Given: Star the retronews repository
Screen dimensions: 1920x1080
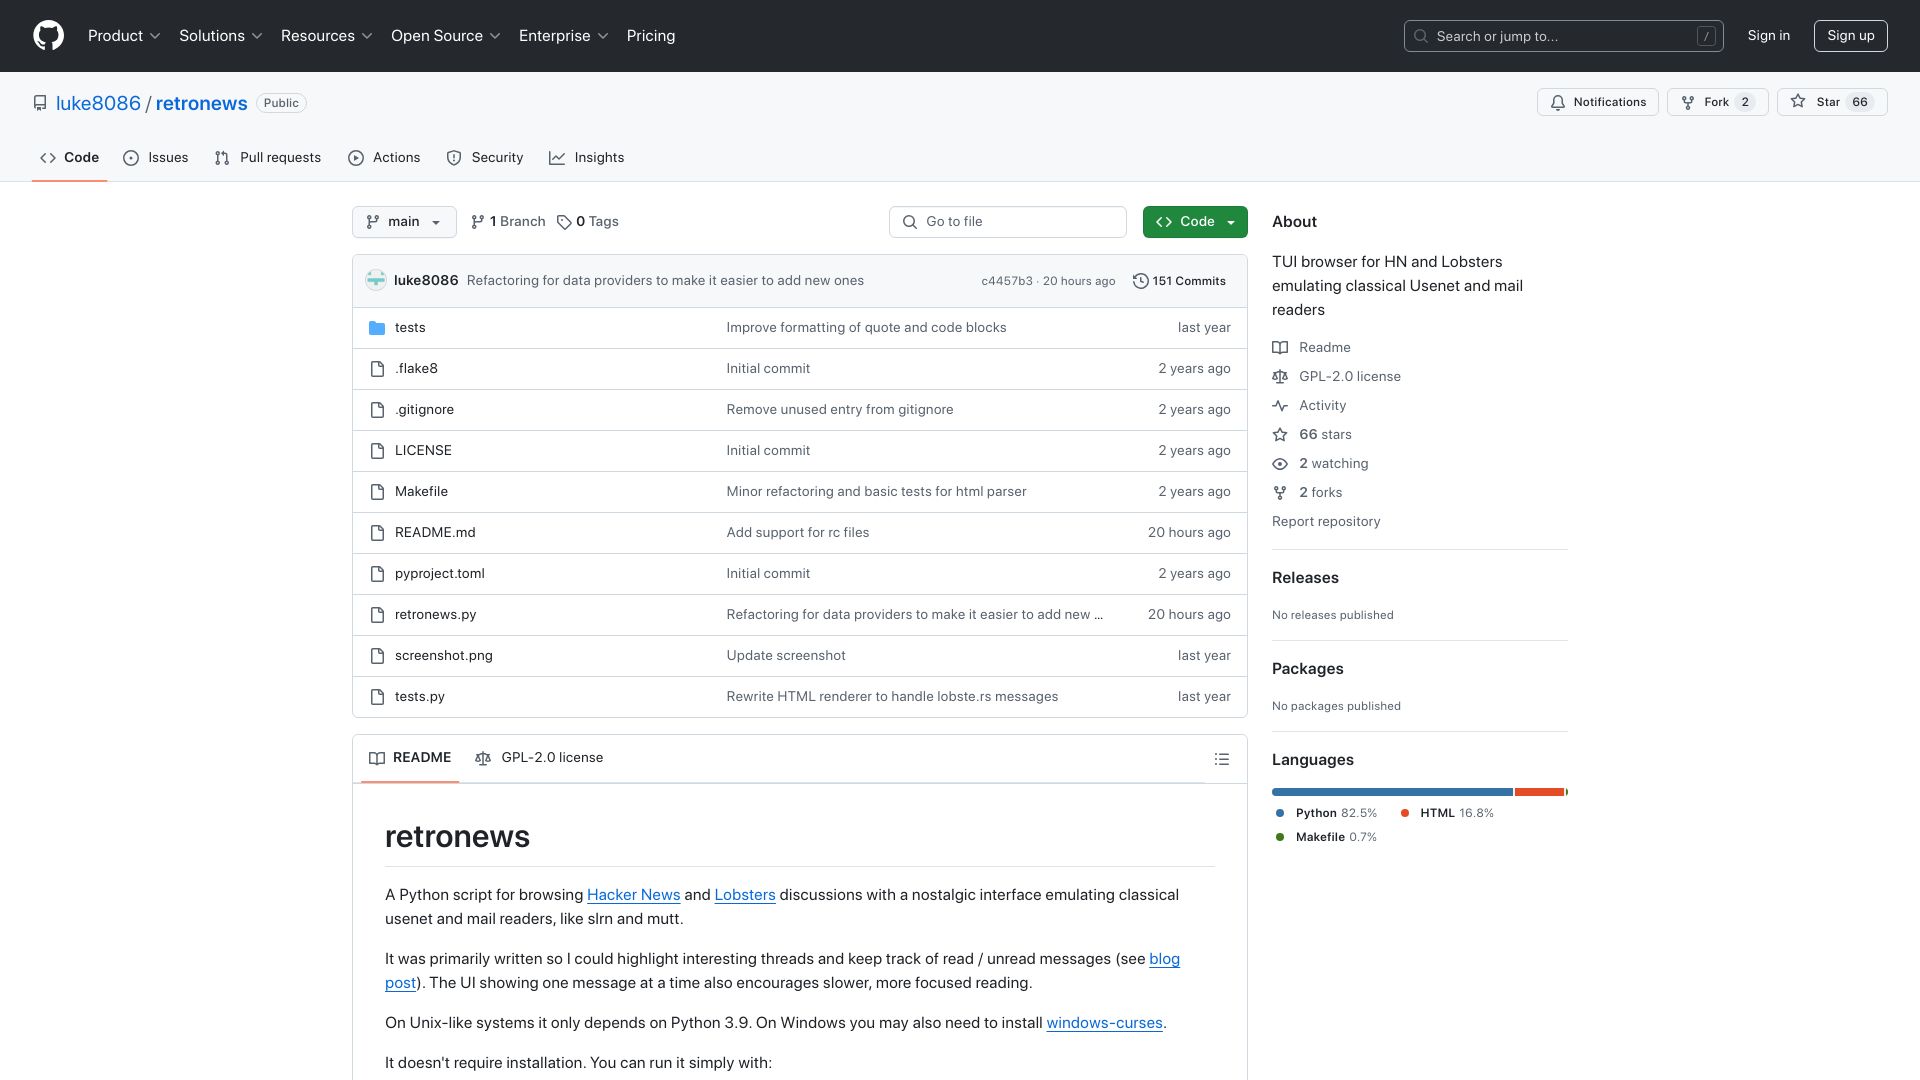Looking at the screenshot, I should 1832,102.
